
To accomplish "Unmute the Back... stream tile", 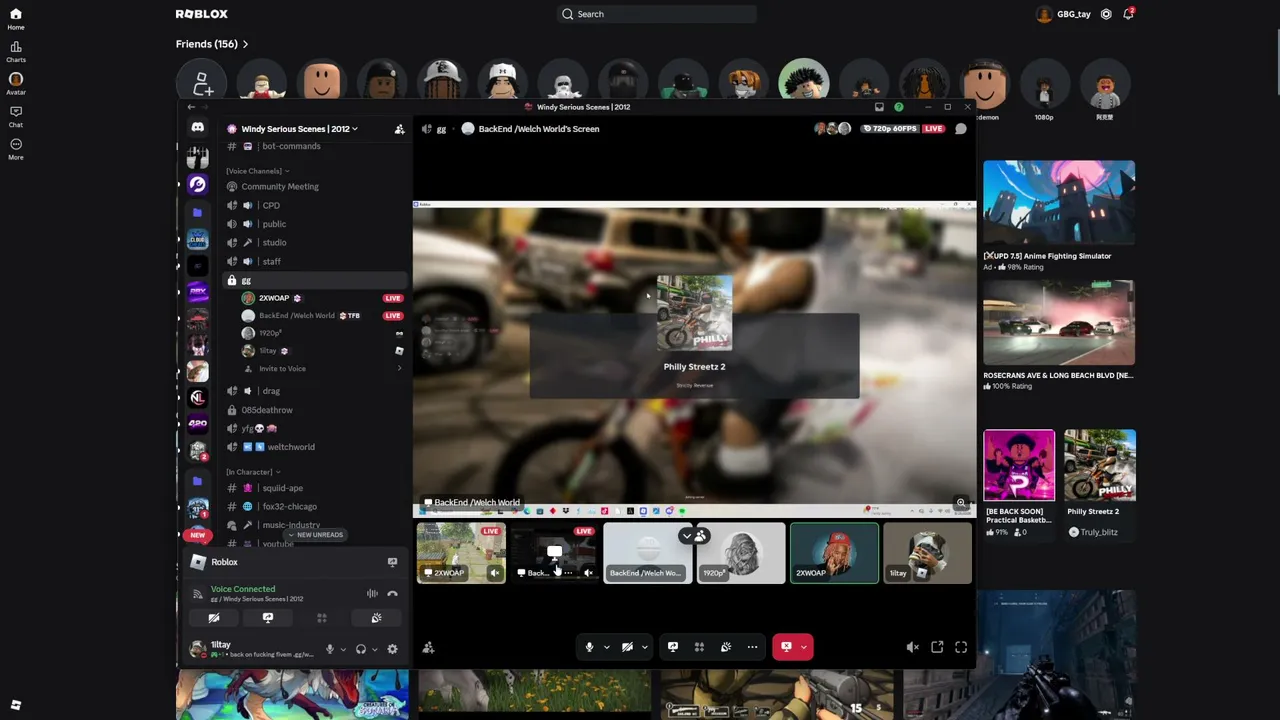I will 588,573.
